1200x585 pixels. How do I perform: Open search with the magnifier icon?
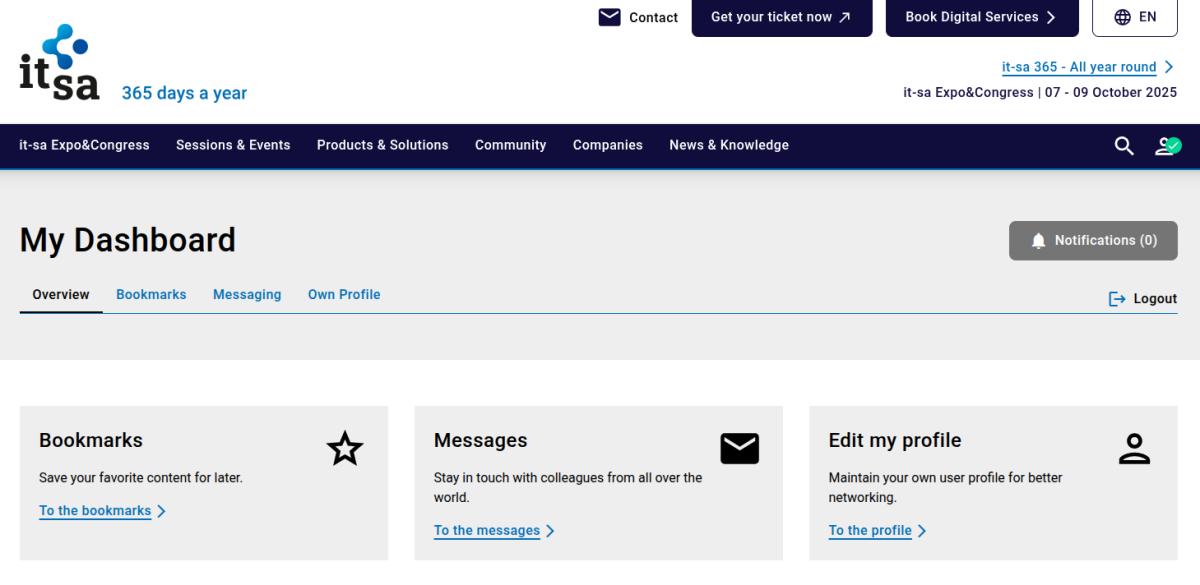pyautogui.click(x=1124, y=146)
